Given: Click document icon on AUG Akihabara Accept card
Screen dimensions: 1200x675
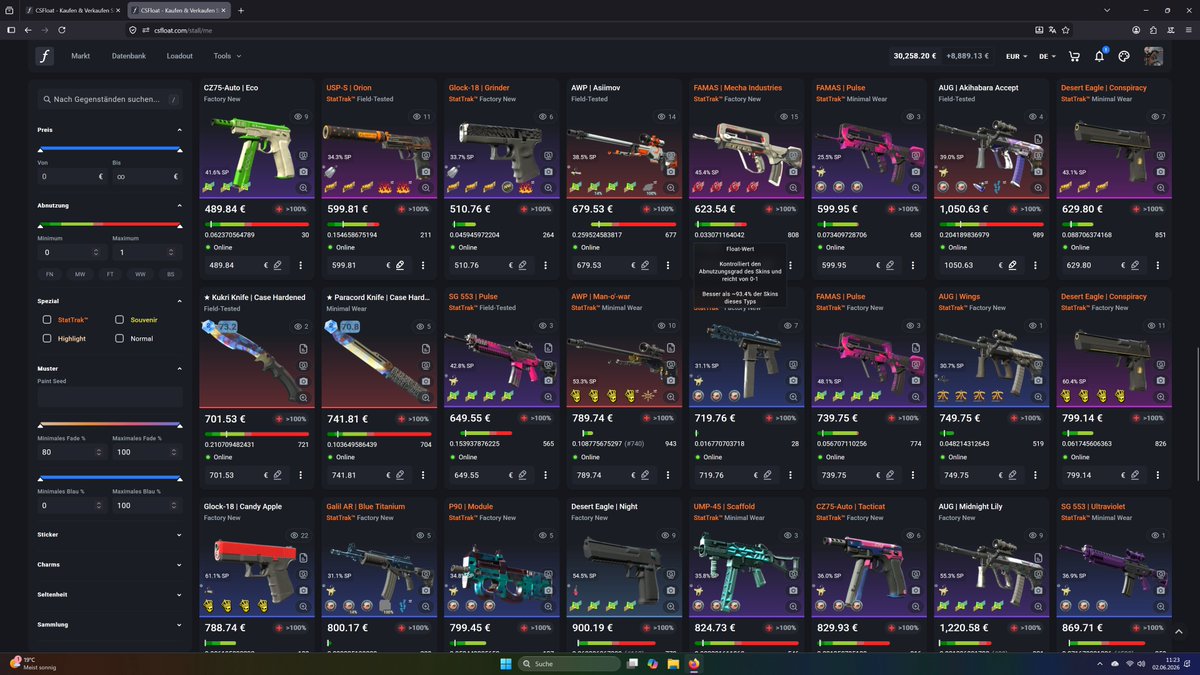Looking at the screenshot, I should coord(1039,137).
